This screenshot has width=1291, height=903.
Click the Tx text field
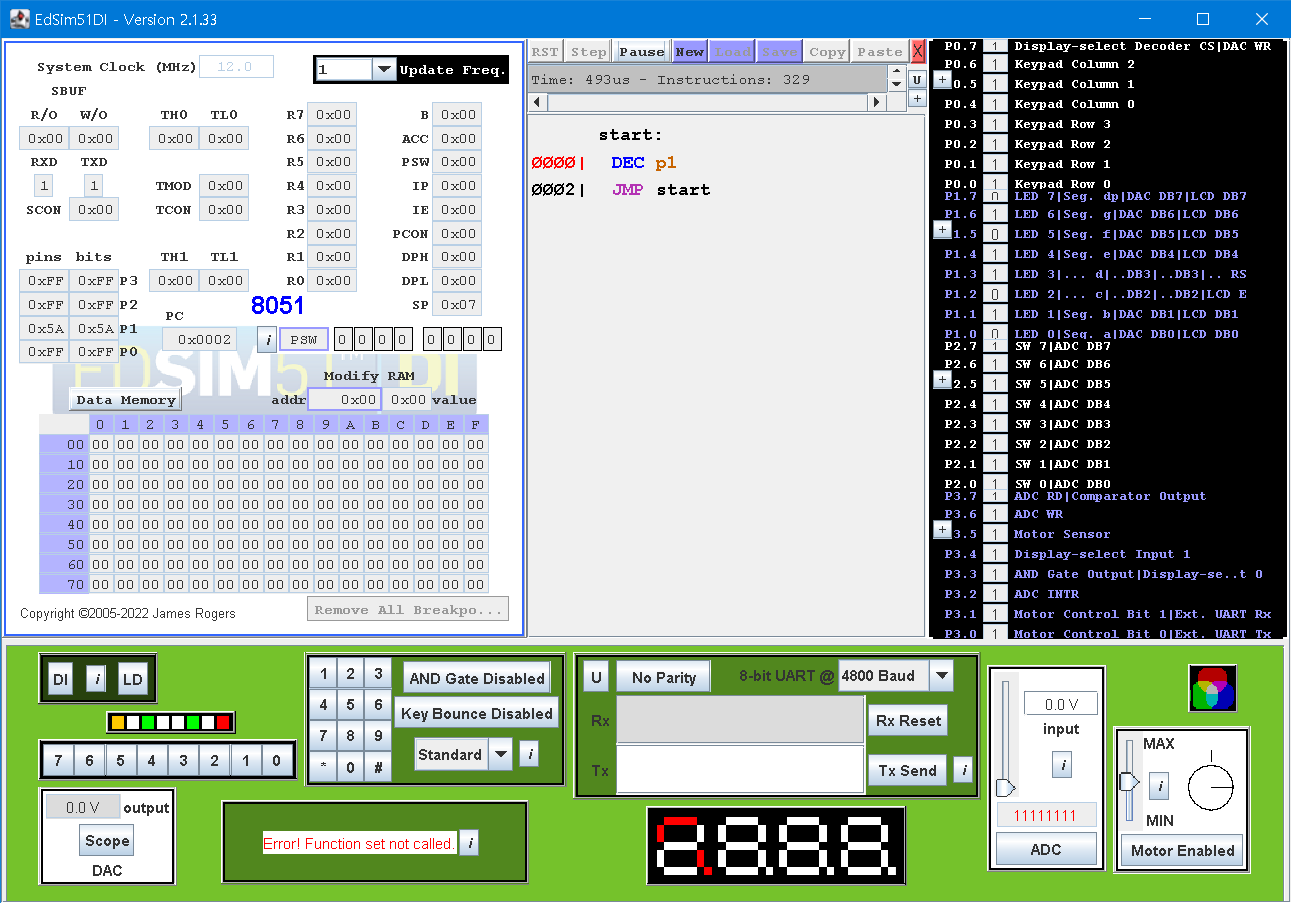740,769
